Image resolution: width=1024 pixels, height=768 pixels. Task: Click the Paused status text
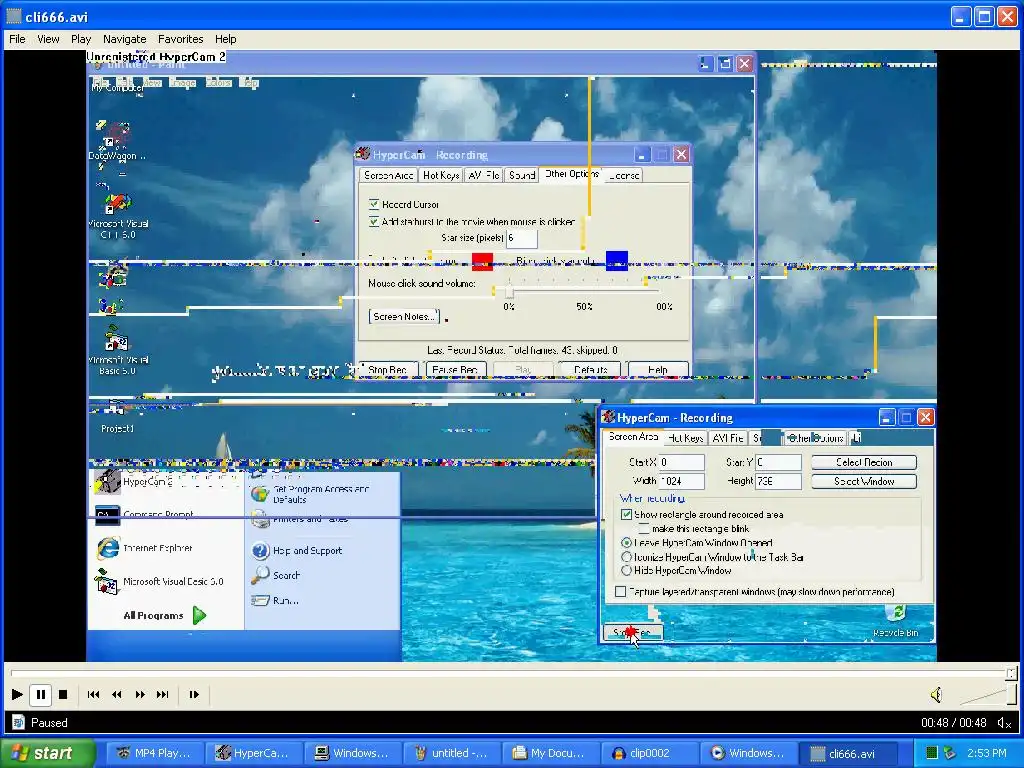click(x=49, y=723)
